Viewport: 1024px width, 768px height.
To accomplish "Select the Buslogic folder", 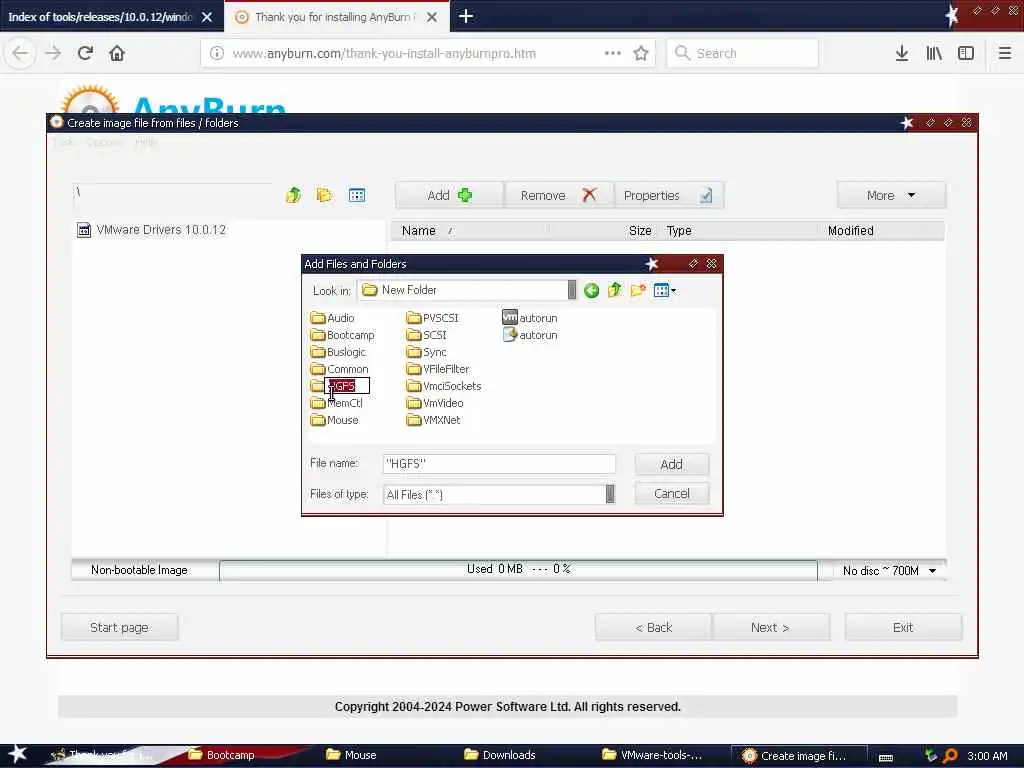I will coord(338,352).
